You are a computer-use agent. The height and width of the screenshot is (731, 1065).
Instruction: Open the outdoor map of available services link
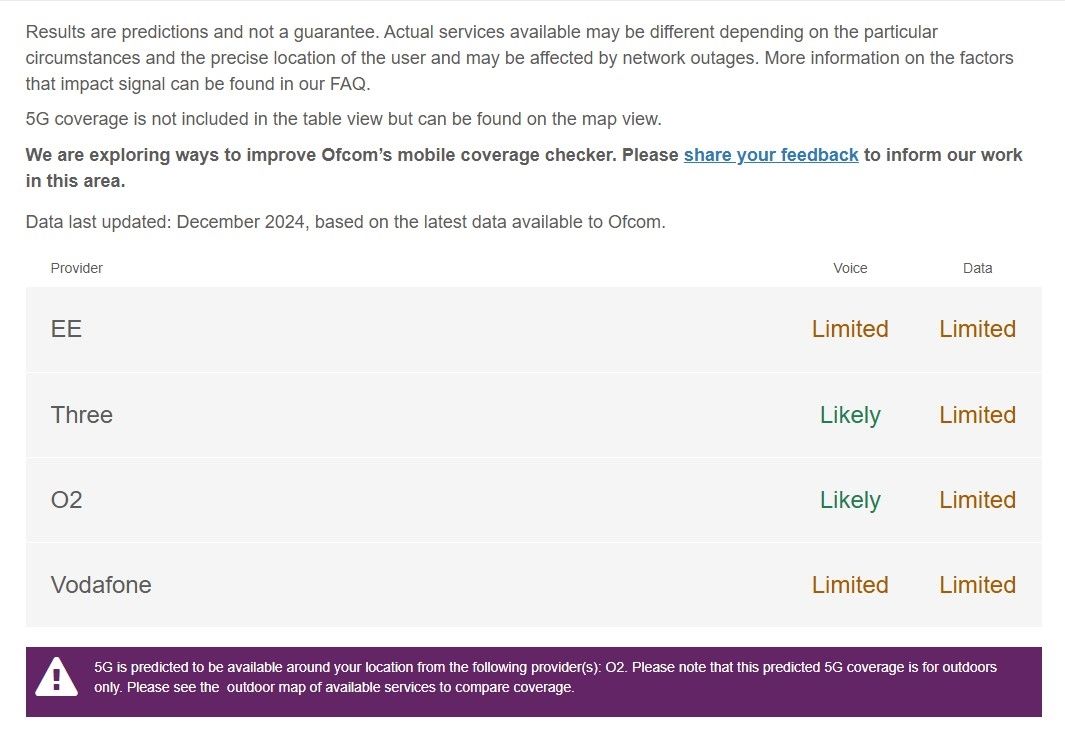tap(399, 687)
